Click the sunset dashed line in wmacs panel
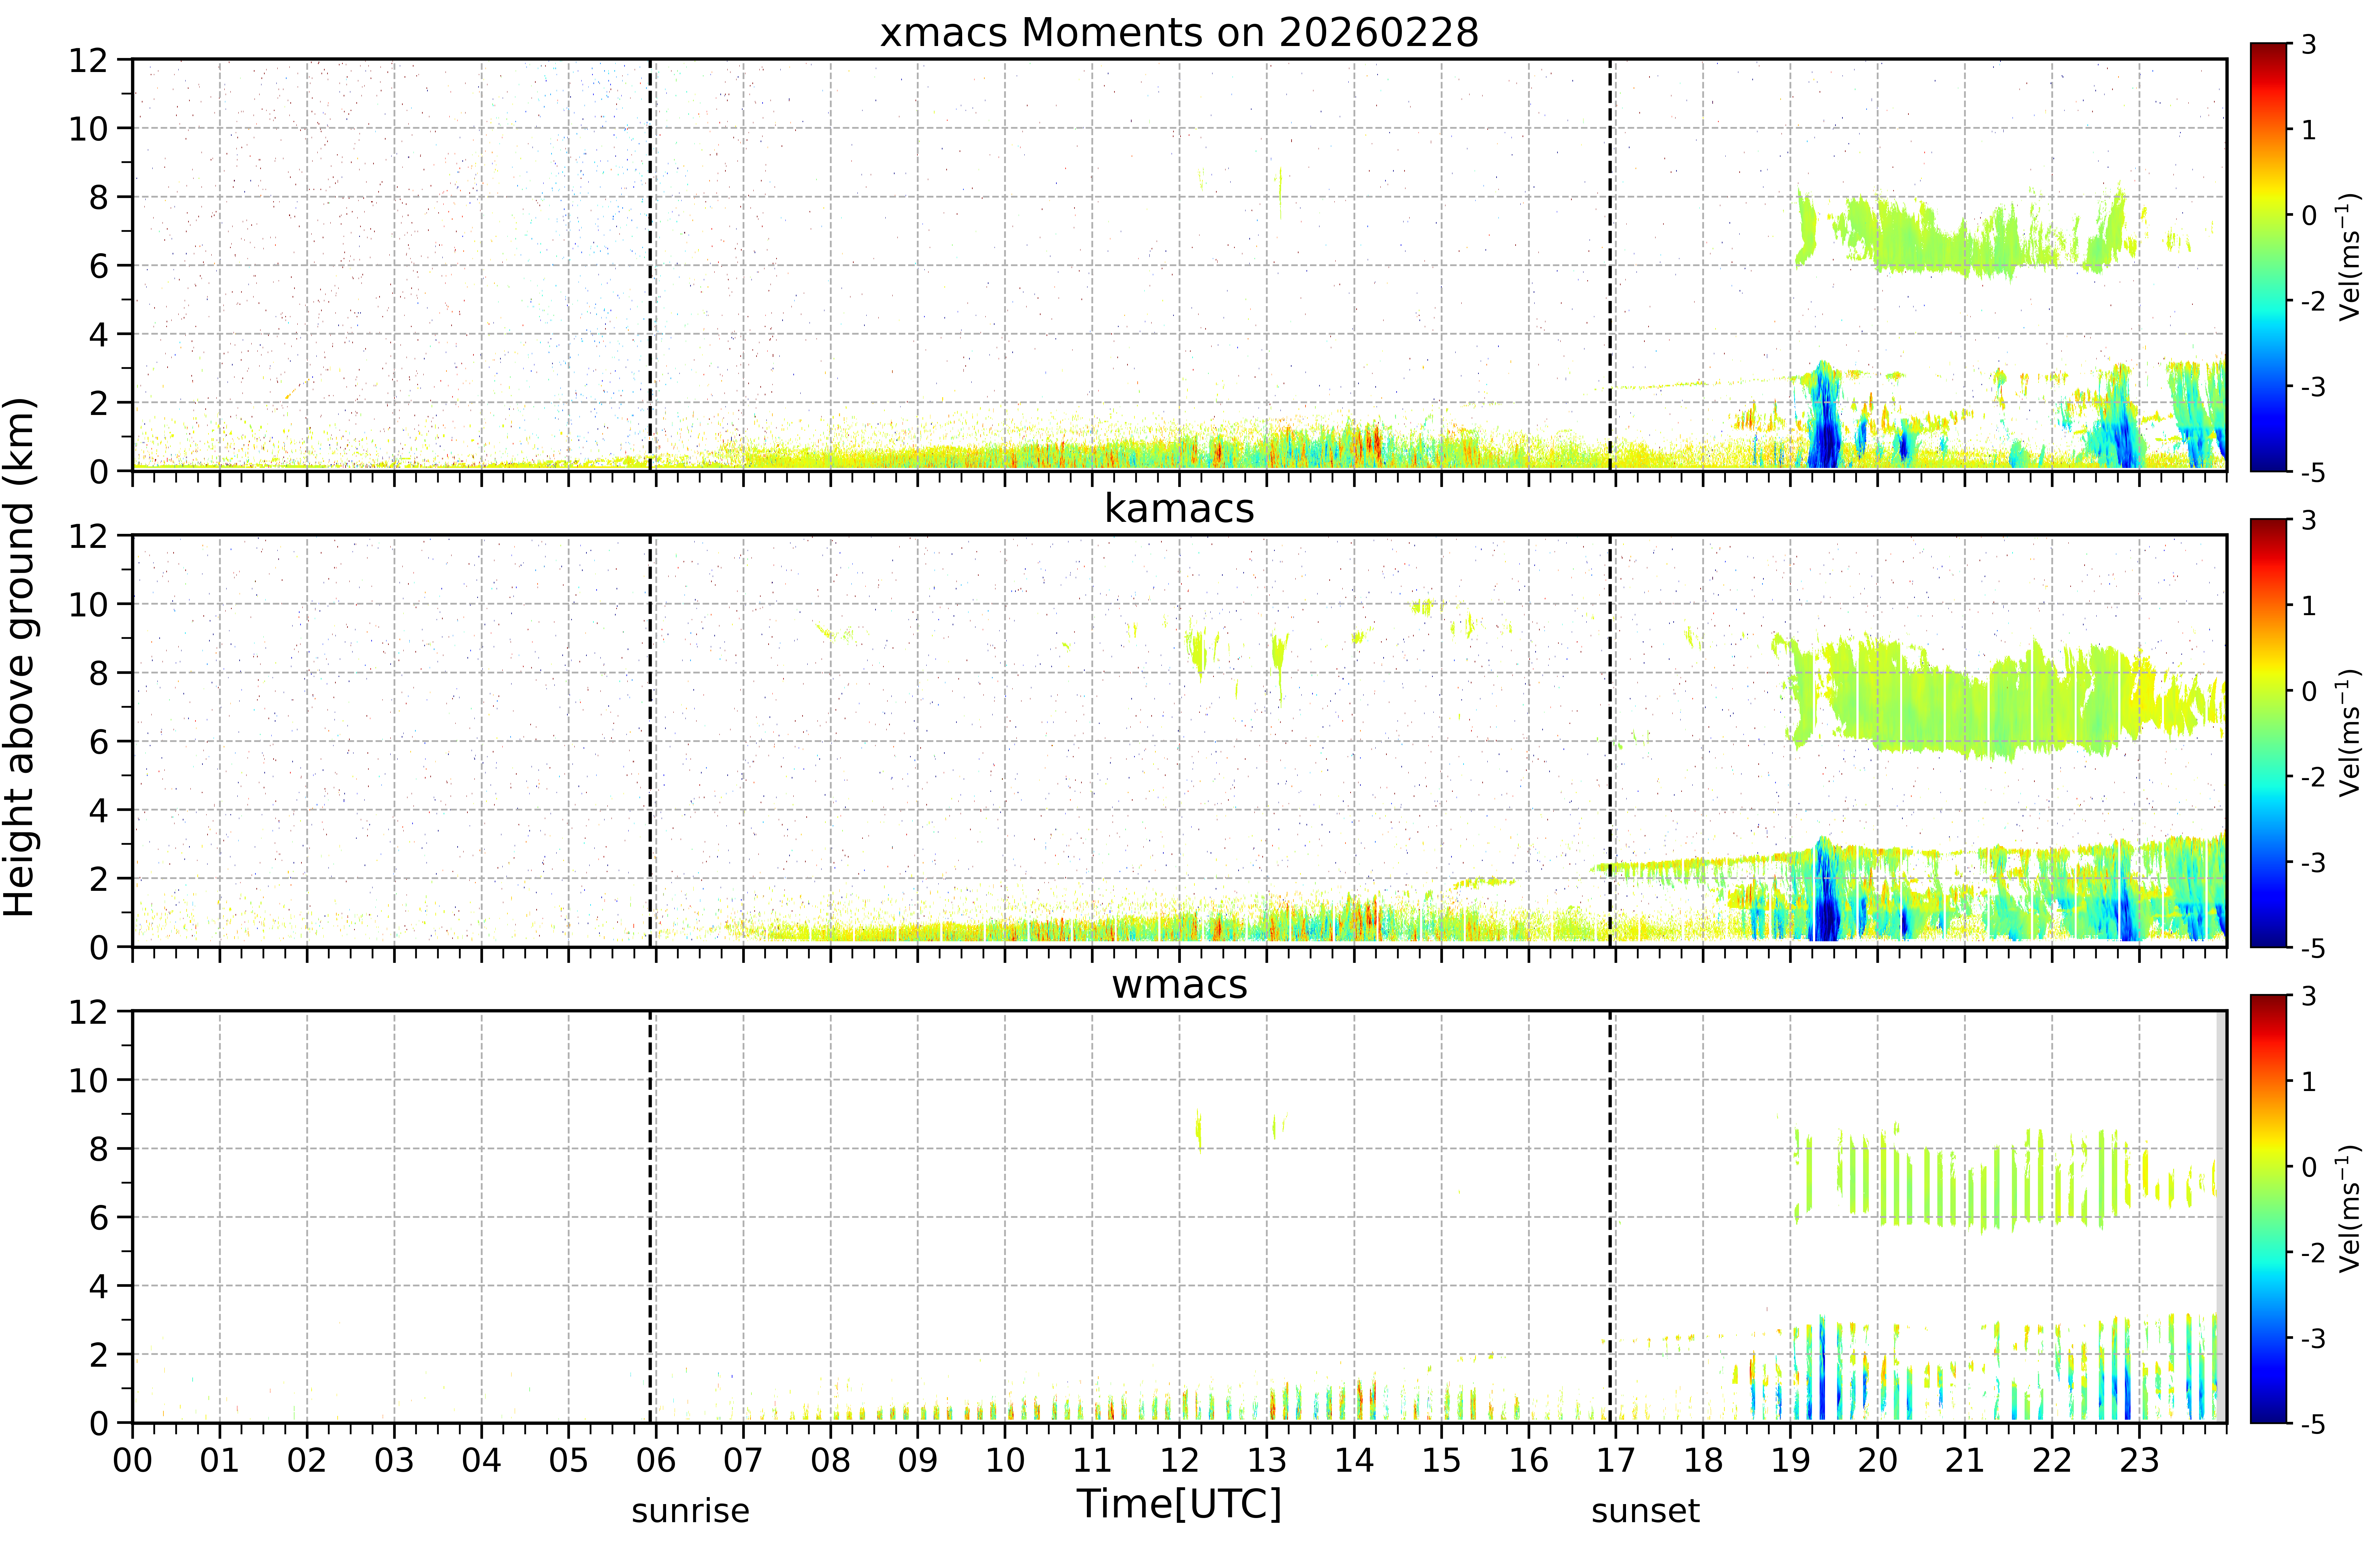The height and width of the screenshot is (1545, 2380). coord(1610,1217)
